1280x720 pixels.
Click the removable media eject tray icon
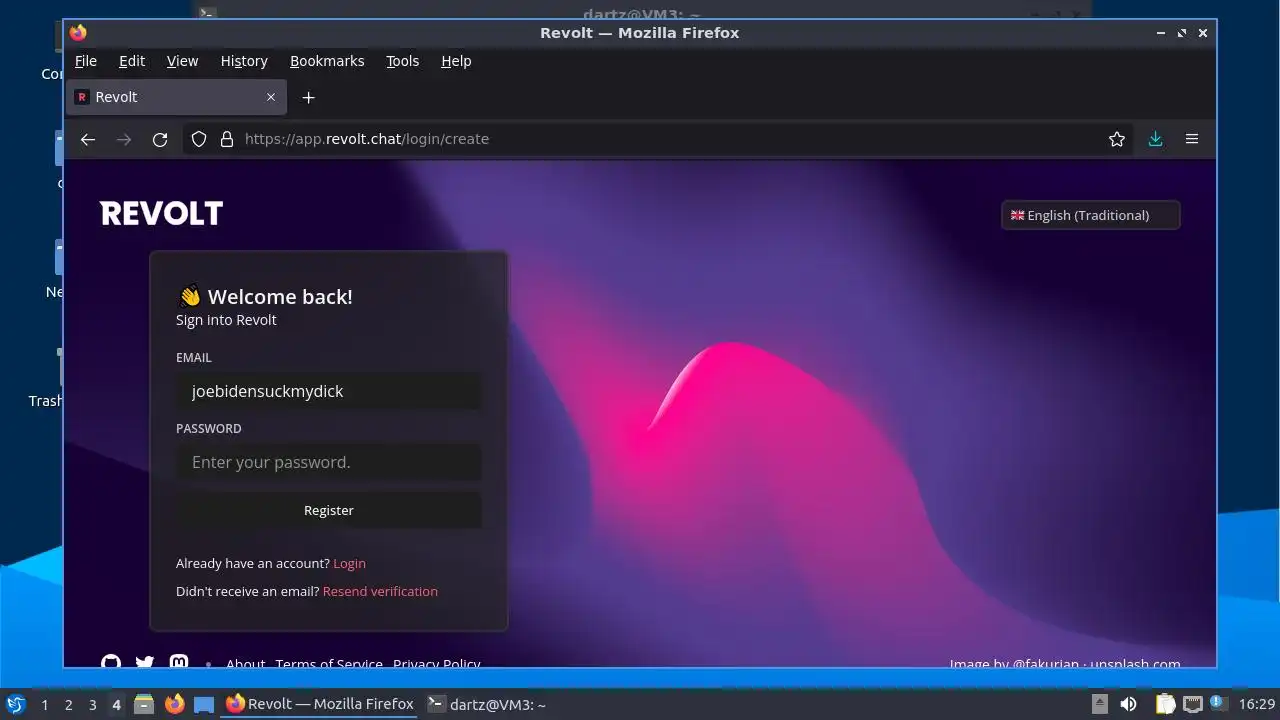click(x=1099, y=704)
